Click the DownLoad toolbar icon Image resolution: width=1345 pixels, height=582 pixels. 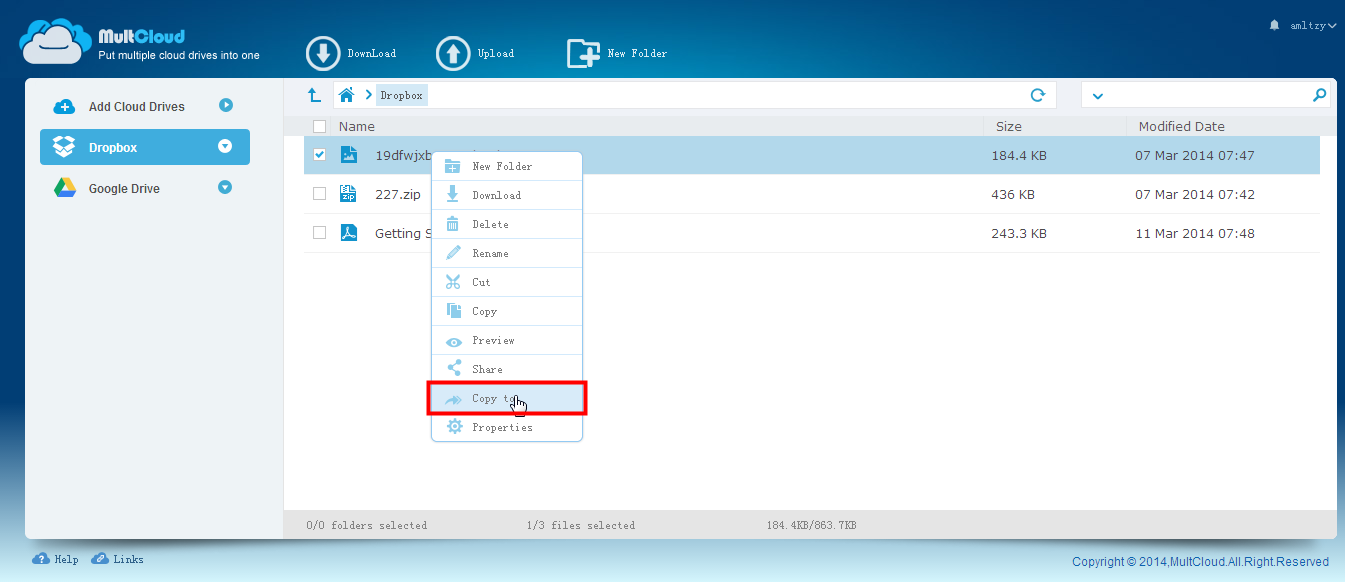click(x=323, y=53)
